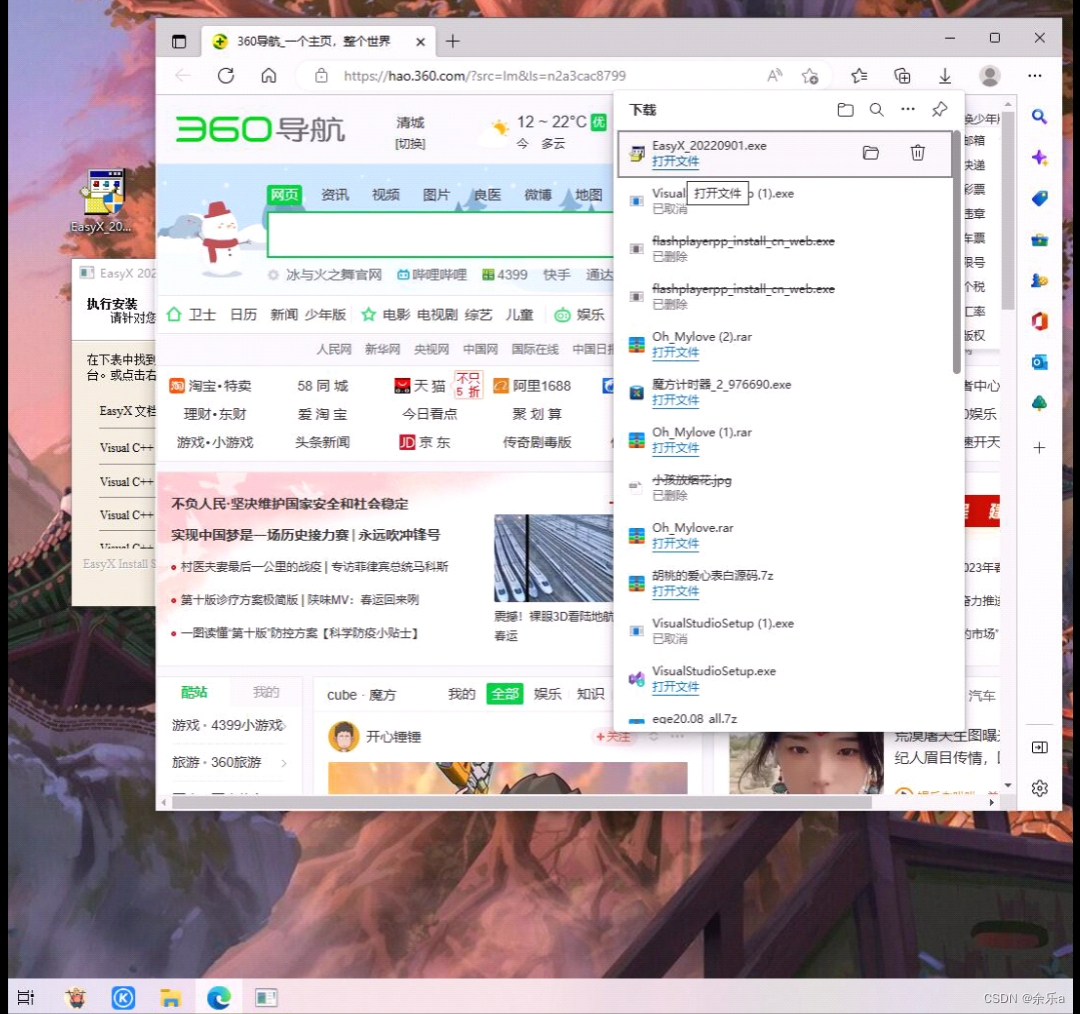Search downloads using the magnifier icon
Image resolution: width=1080 pixels, height=1014 pixels.
tap(876, 110)
